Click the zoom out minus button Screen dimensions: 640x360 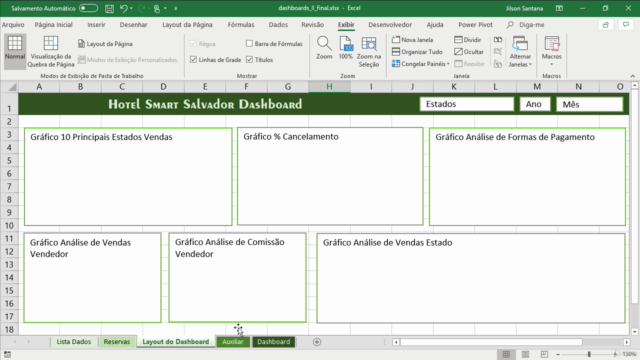(558, 354)
